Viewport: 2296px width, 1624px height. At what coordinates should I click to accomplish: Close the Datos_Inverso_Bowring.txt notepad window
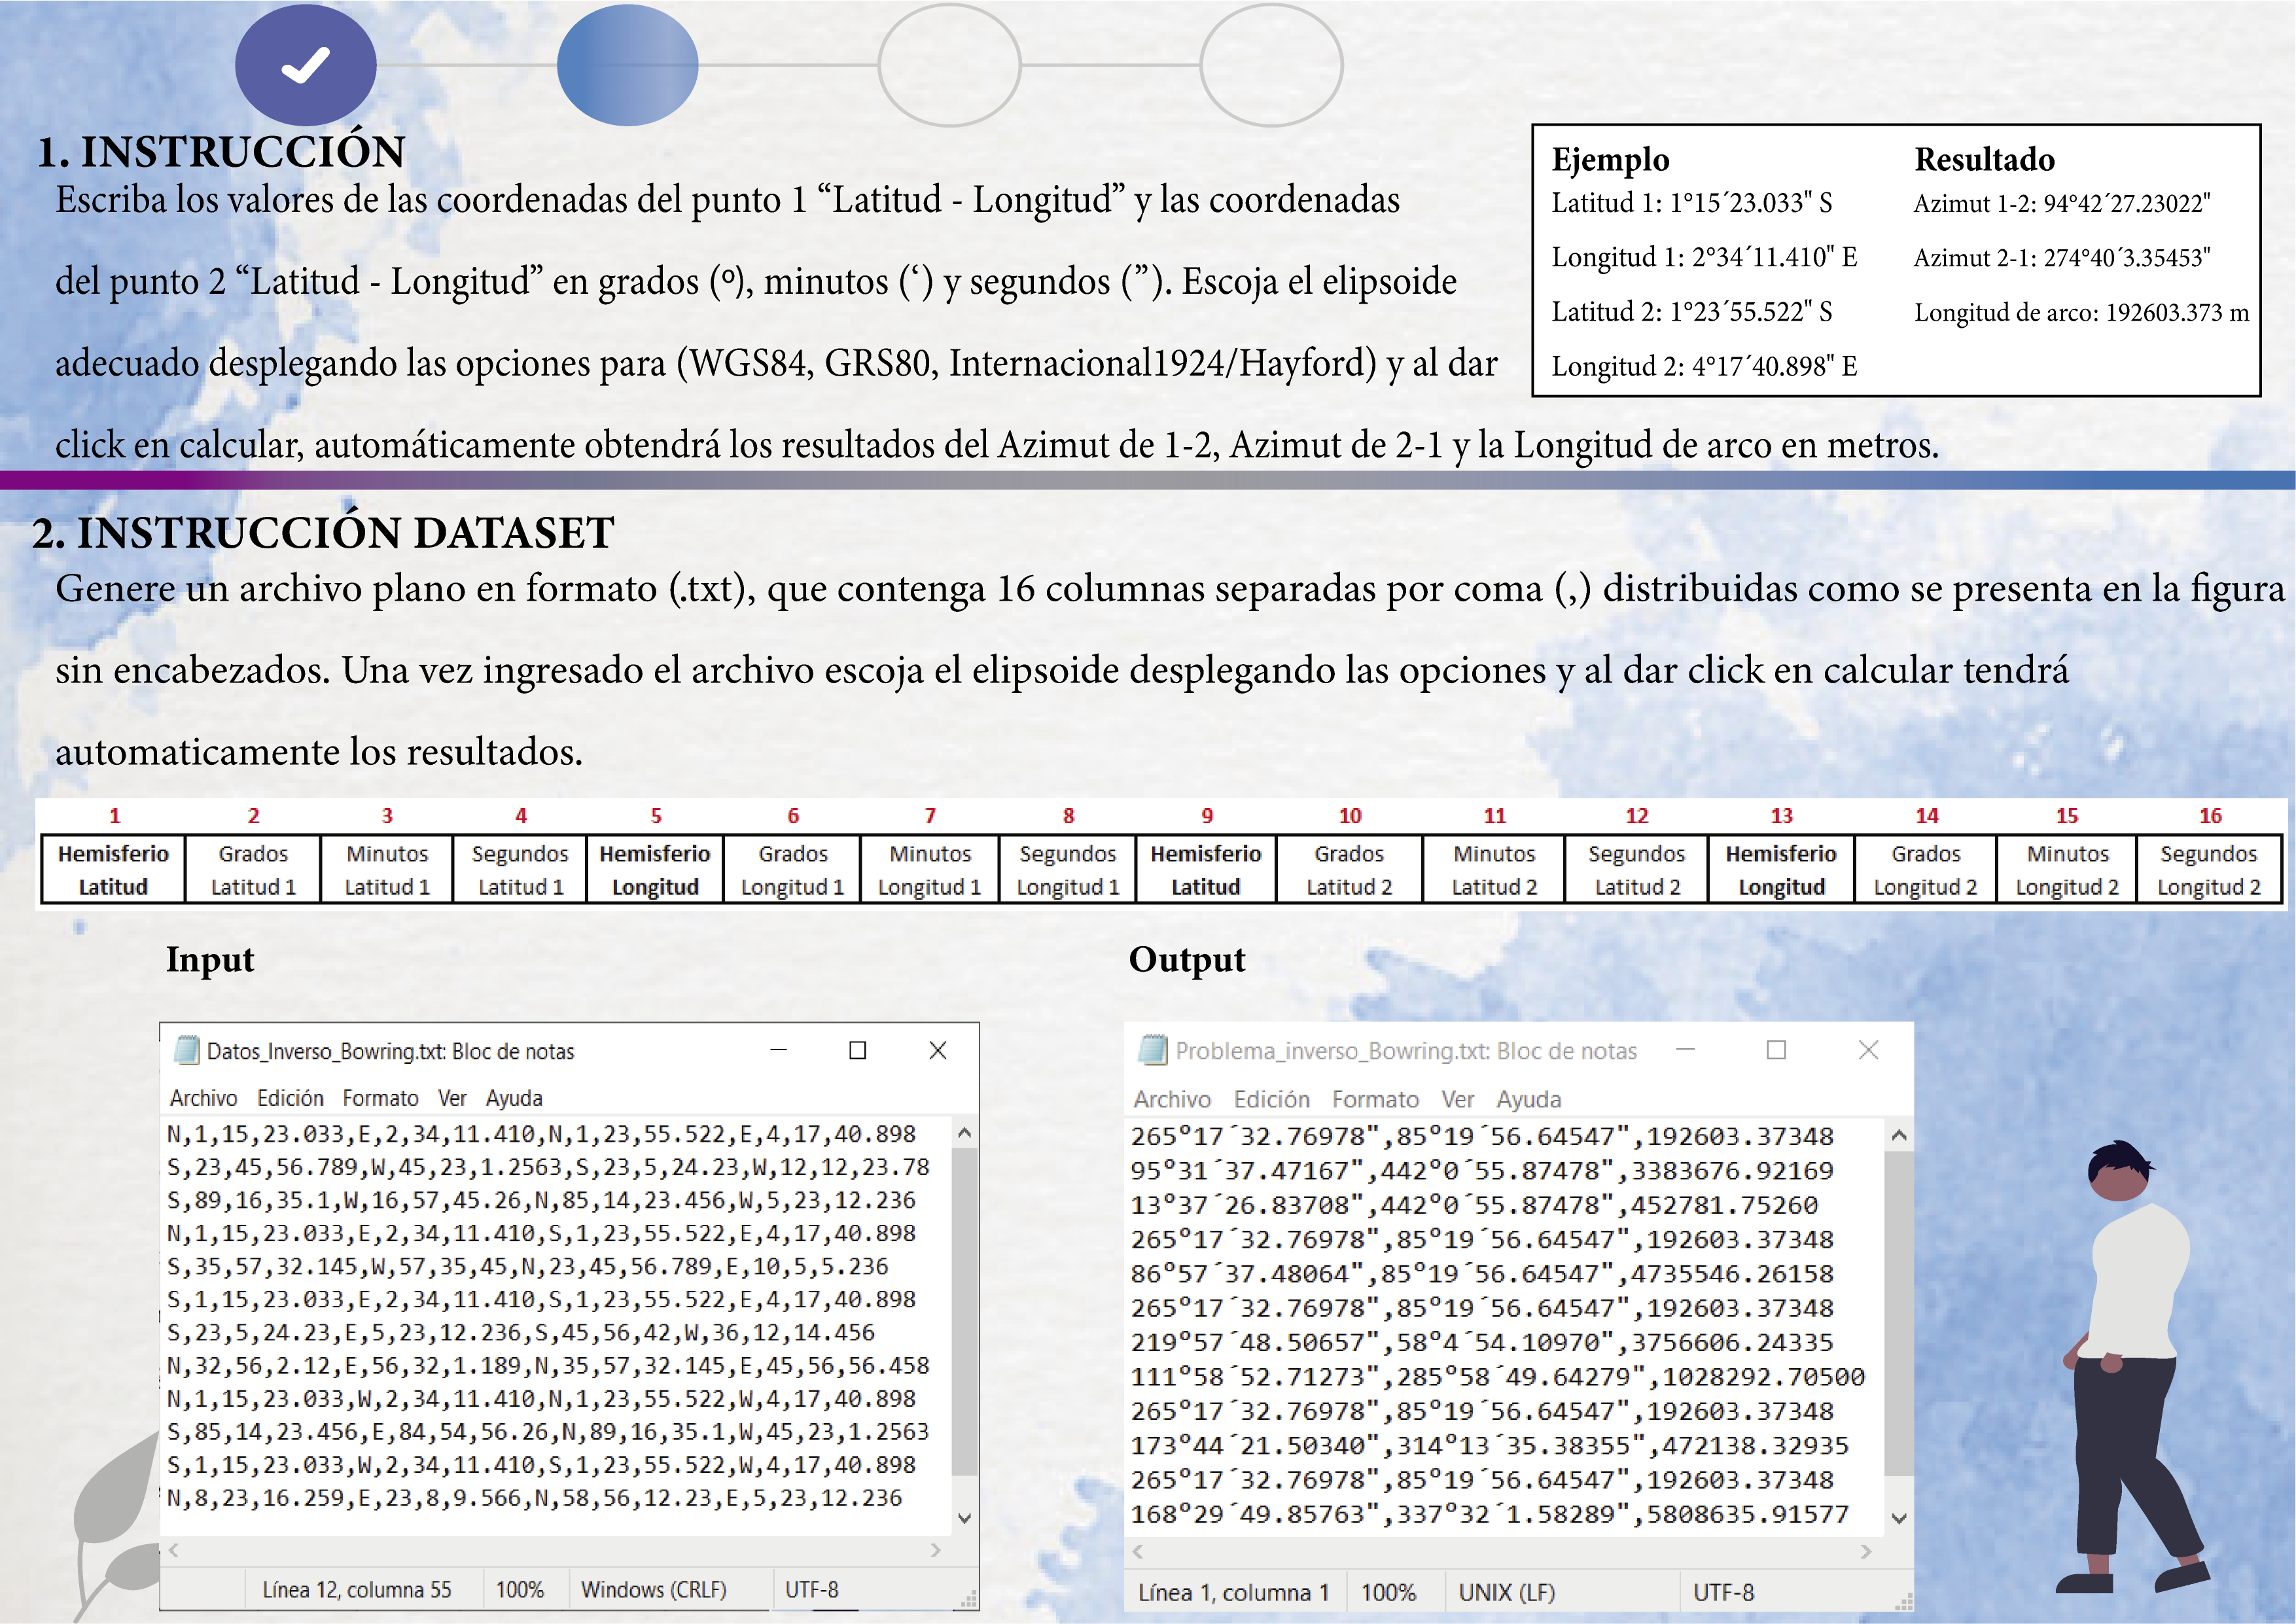(x=937, y=1050)
